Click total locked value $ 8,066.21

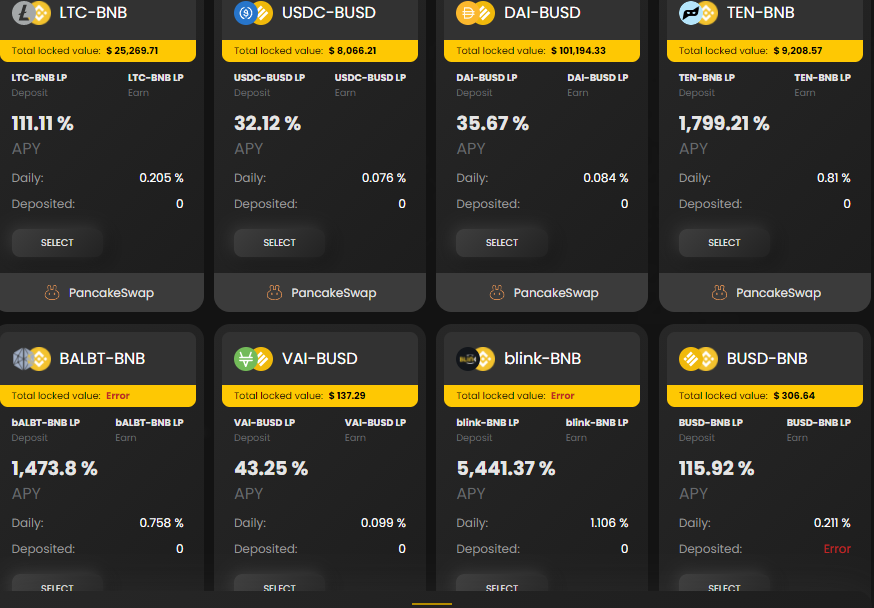(x=352, y=51)
